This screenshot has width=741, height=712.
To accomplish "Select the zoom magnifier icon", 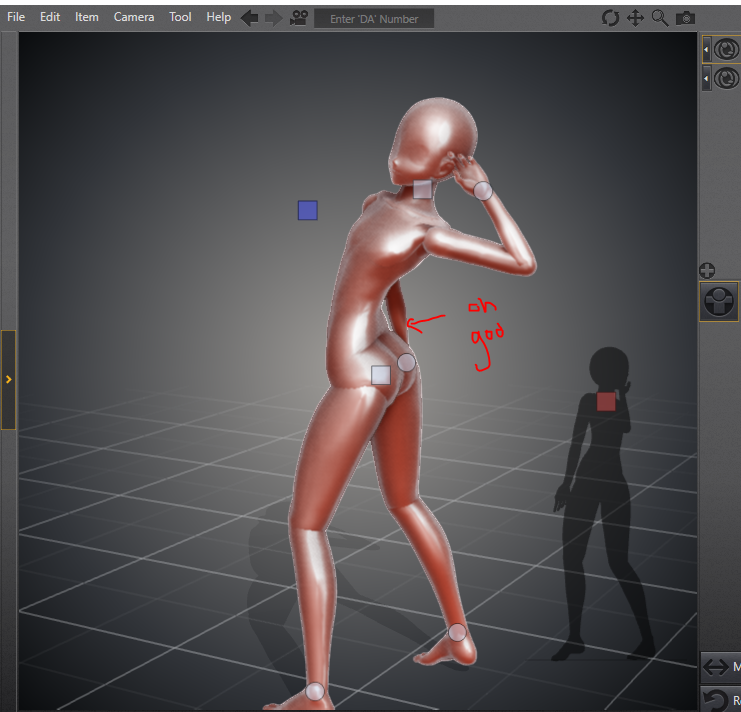I will (660, 18).
